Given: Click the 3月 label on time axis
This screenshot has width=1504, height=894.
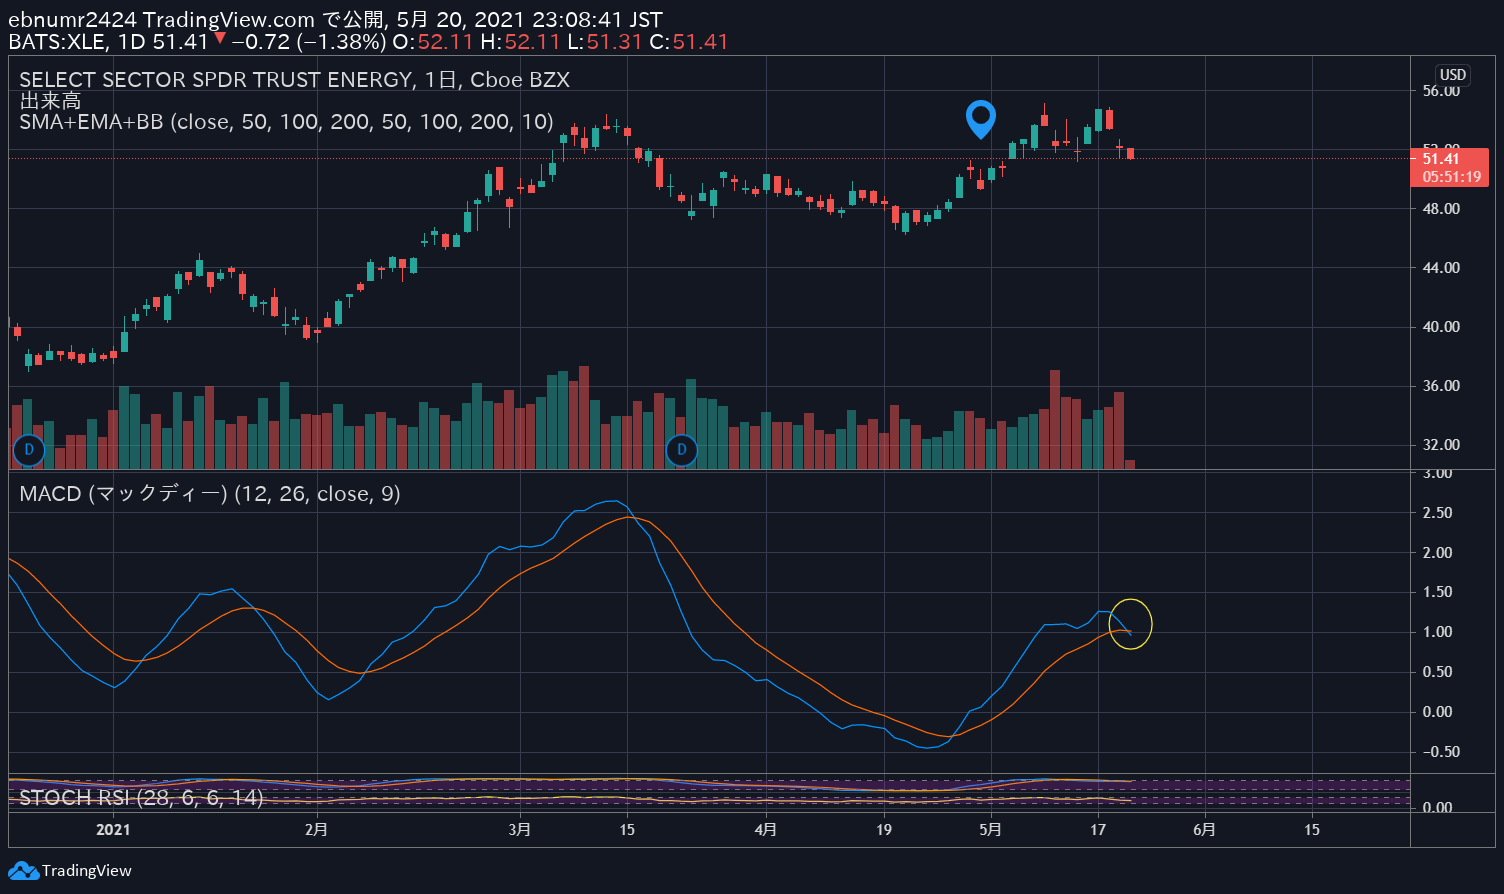Looking at the screenshot, I should 519,829.
